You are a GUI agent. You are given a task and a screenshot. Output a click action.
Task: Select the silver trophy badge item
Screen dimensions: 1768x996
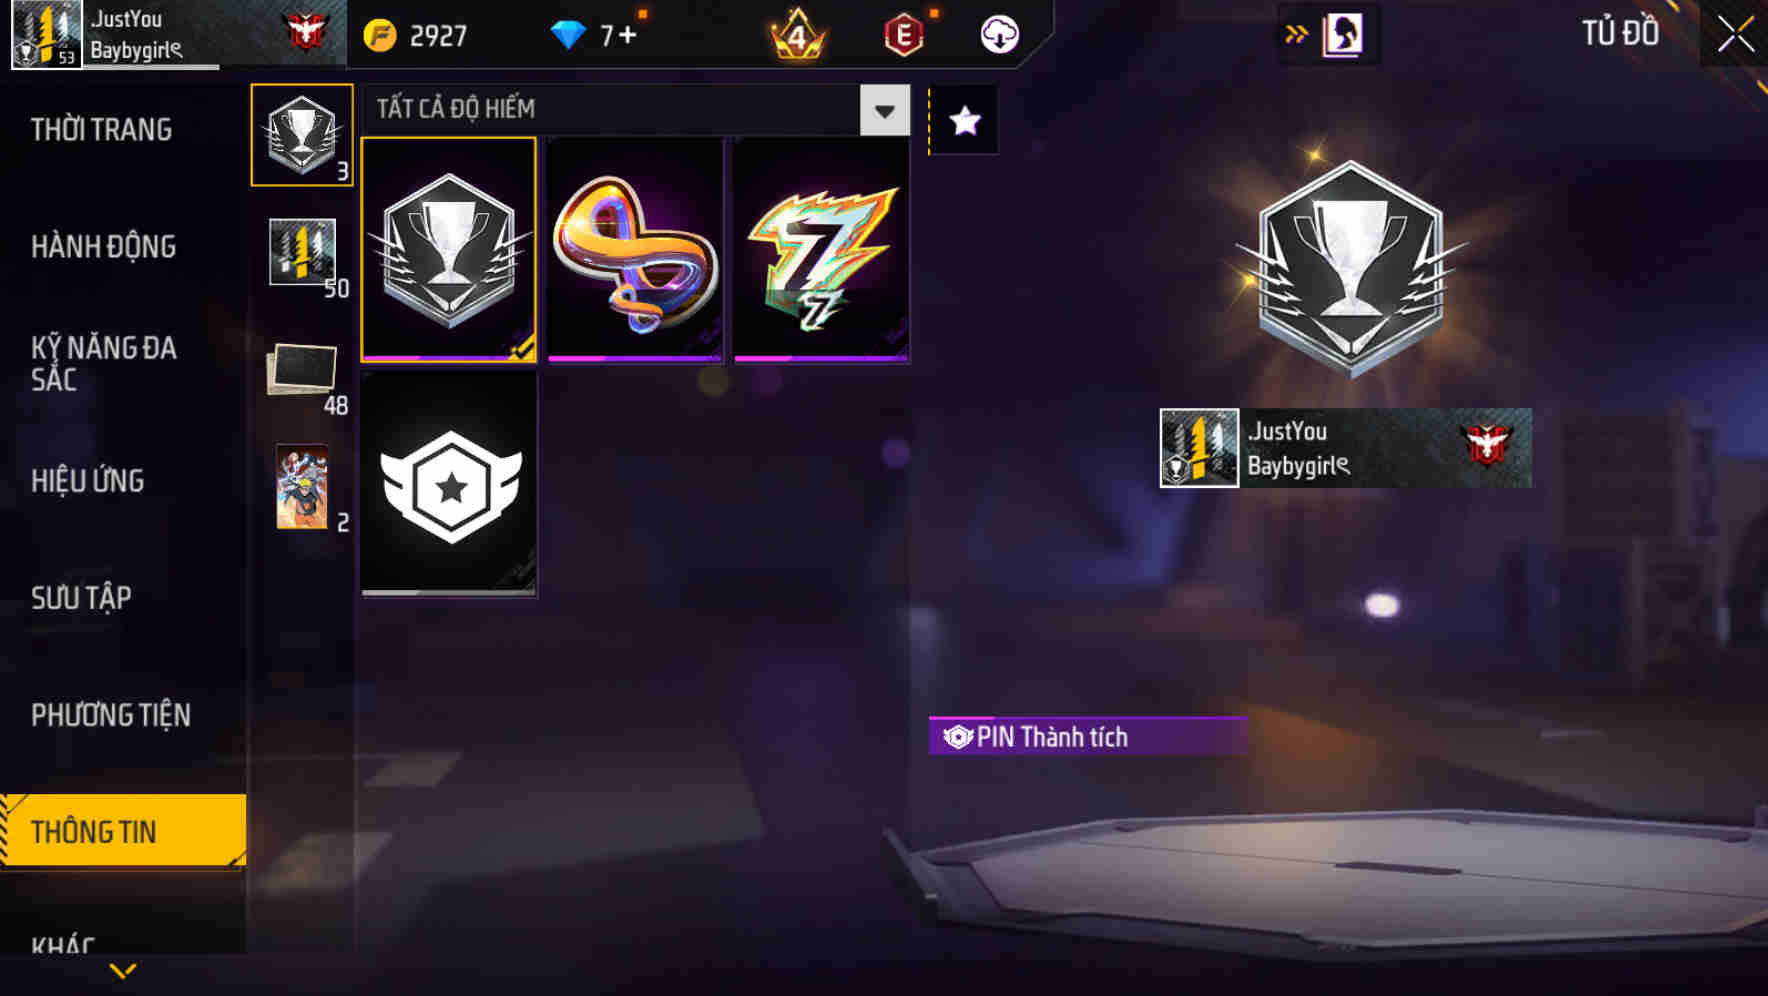pos(449,250)
